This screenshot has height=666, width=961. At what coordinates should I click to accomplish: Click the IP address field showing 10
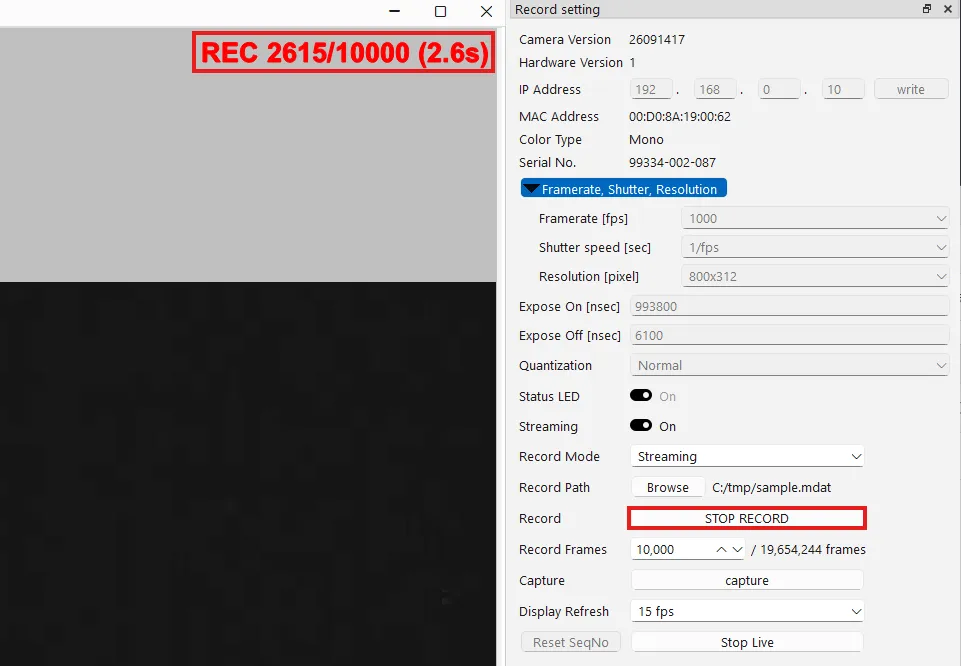[x=843, y=89]
